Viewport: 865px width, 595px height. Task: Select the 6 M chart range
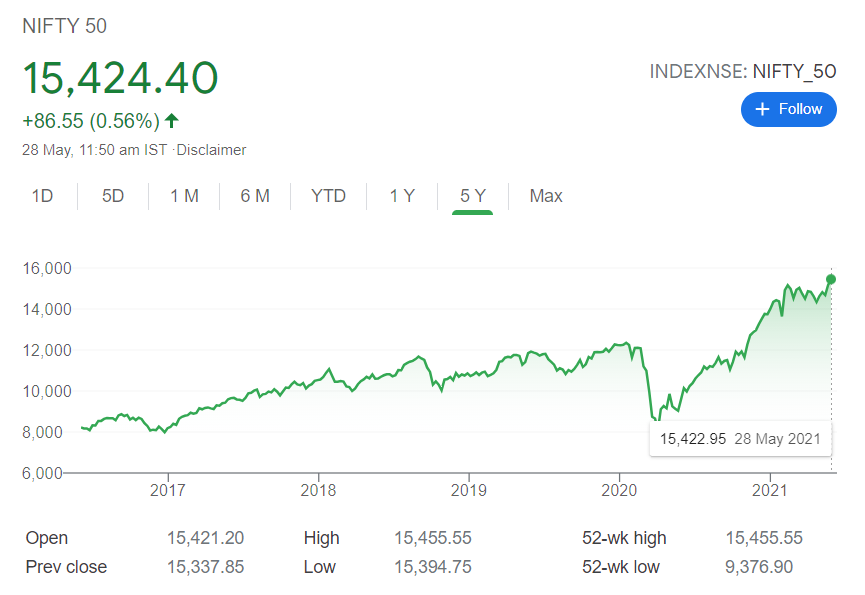[x=255, y=196]
